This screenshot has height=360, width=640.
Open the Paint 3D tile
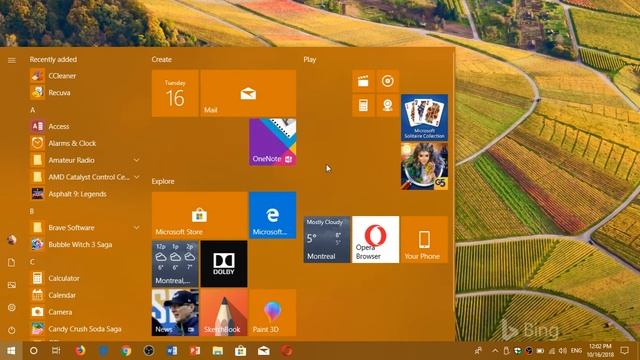(273, 313)
